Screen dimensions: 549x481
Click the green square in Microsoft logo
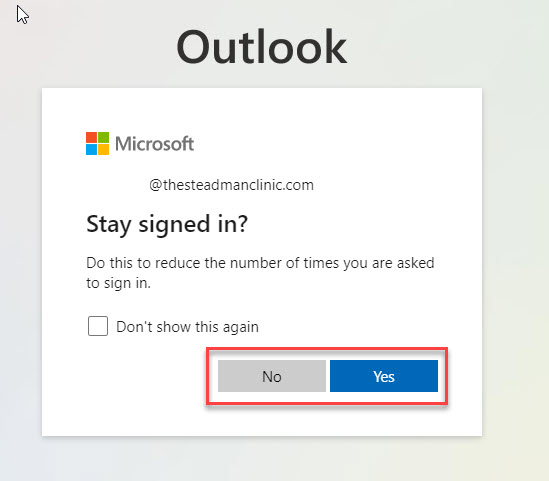(104, 138)
